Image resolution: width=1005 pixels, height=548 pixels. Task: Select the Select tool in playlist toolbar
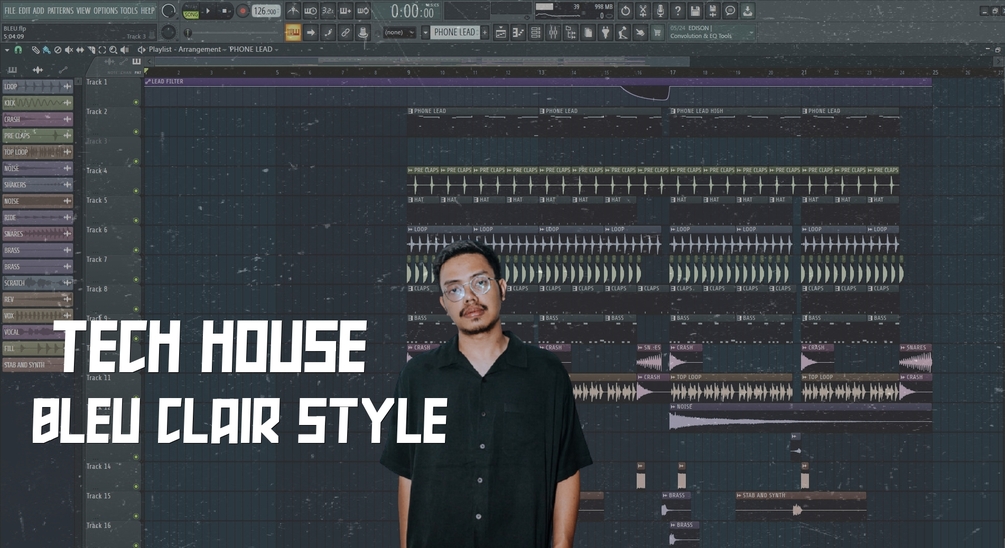102,49
